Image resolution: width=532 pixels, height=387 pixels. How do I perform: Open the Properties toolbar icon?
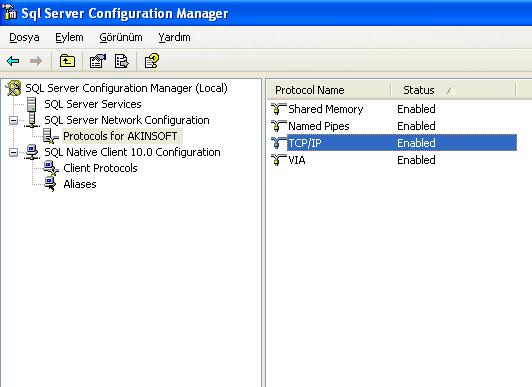(98, 61)
